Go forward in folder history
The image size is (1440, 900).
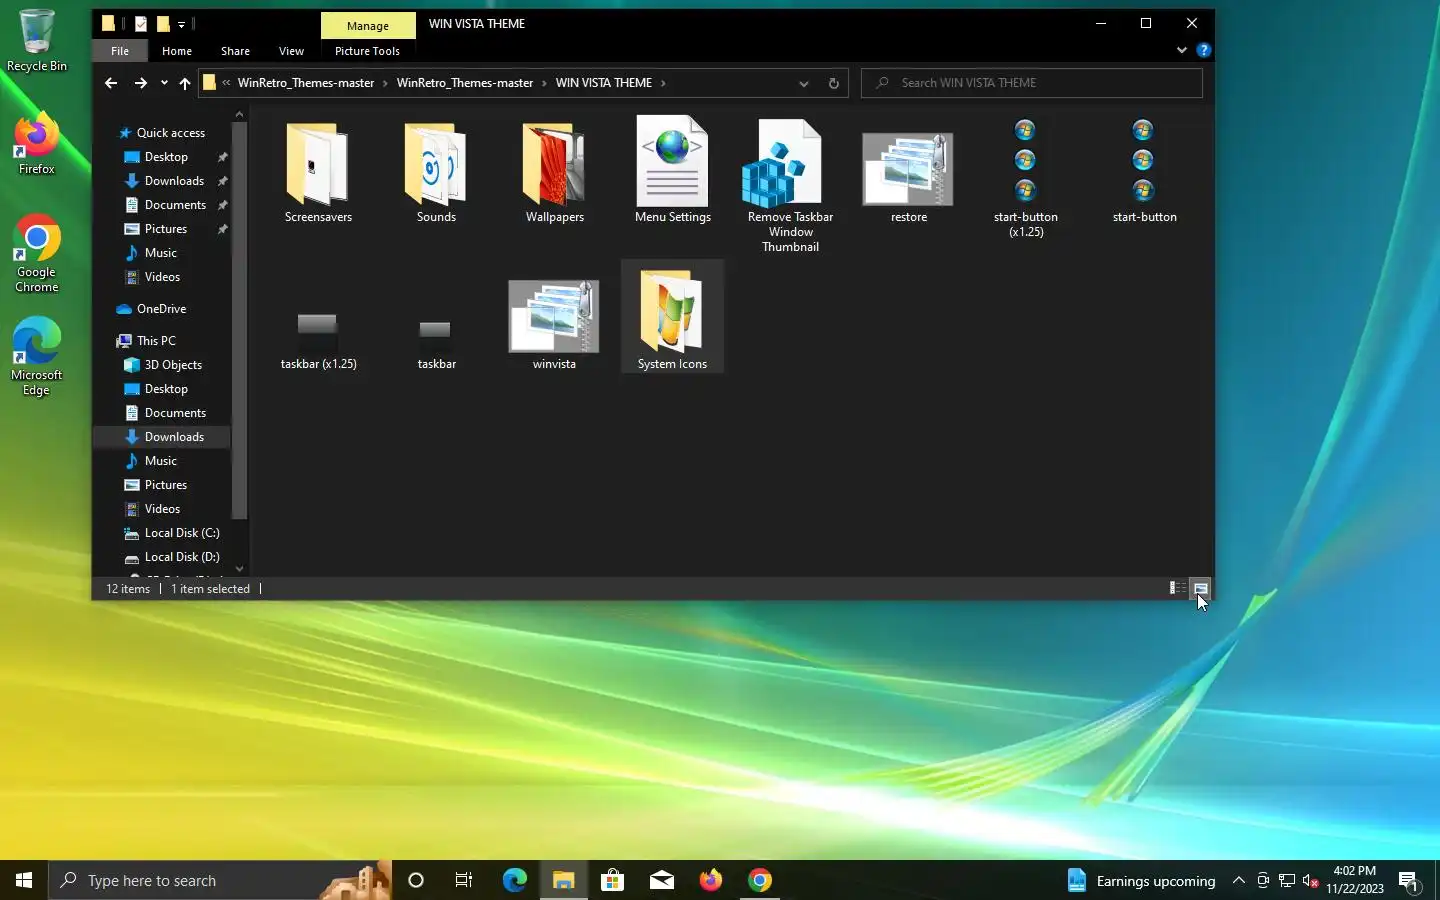[141, 83]
